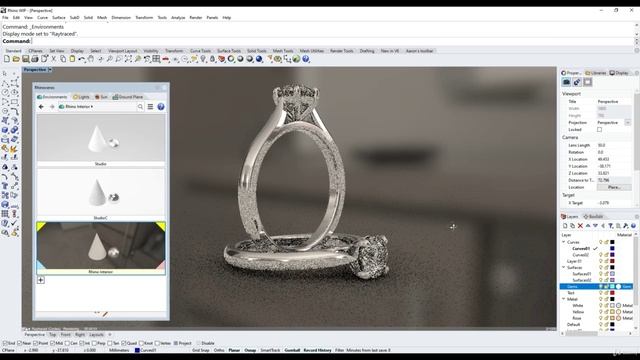Open the Panels menu
This screenshot has width=640, height=360.
[x=212, y=18]
